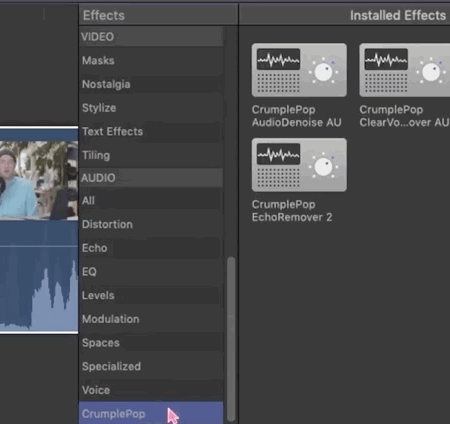Viewport: 450px width, 424px height.
Task: Select the Distortion audio category
Action: 151,224
